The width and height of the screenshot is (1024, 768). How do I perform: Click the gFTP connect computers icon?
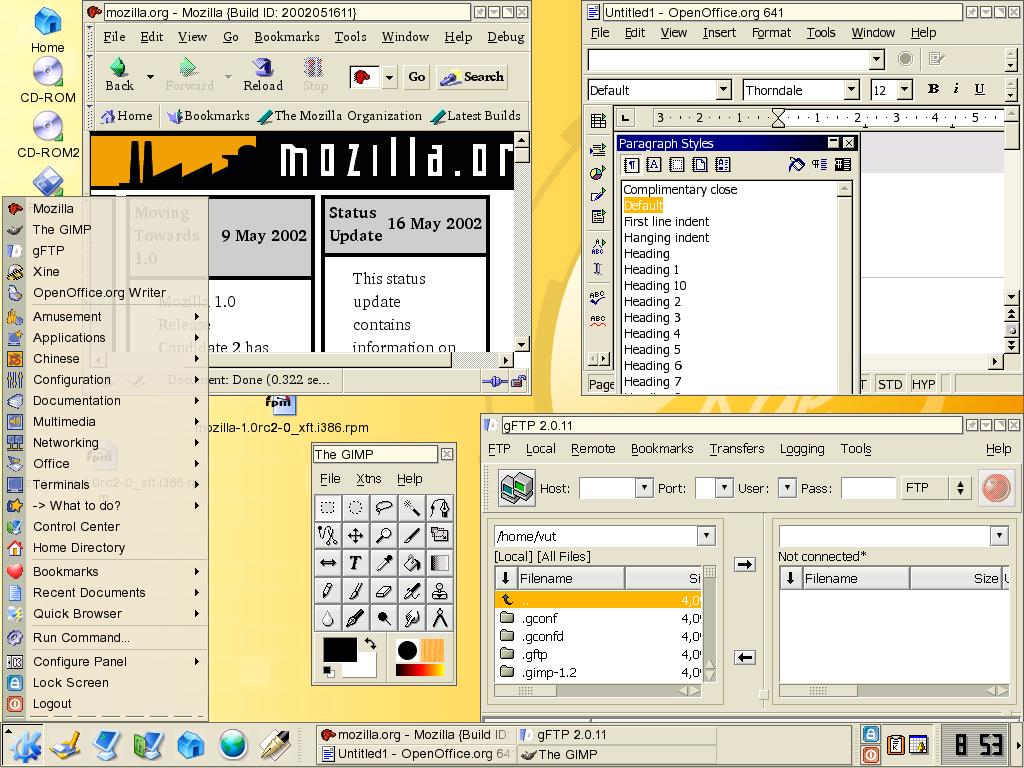click(516, 488)
